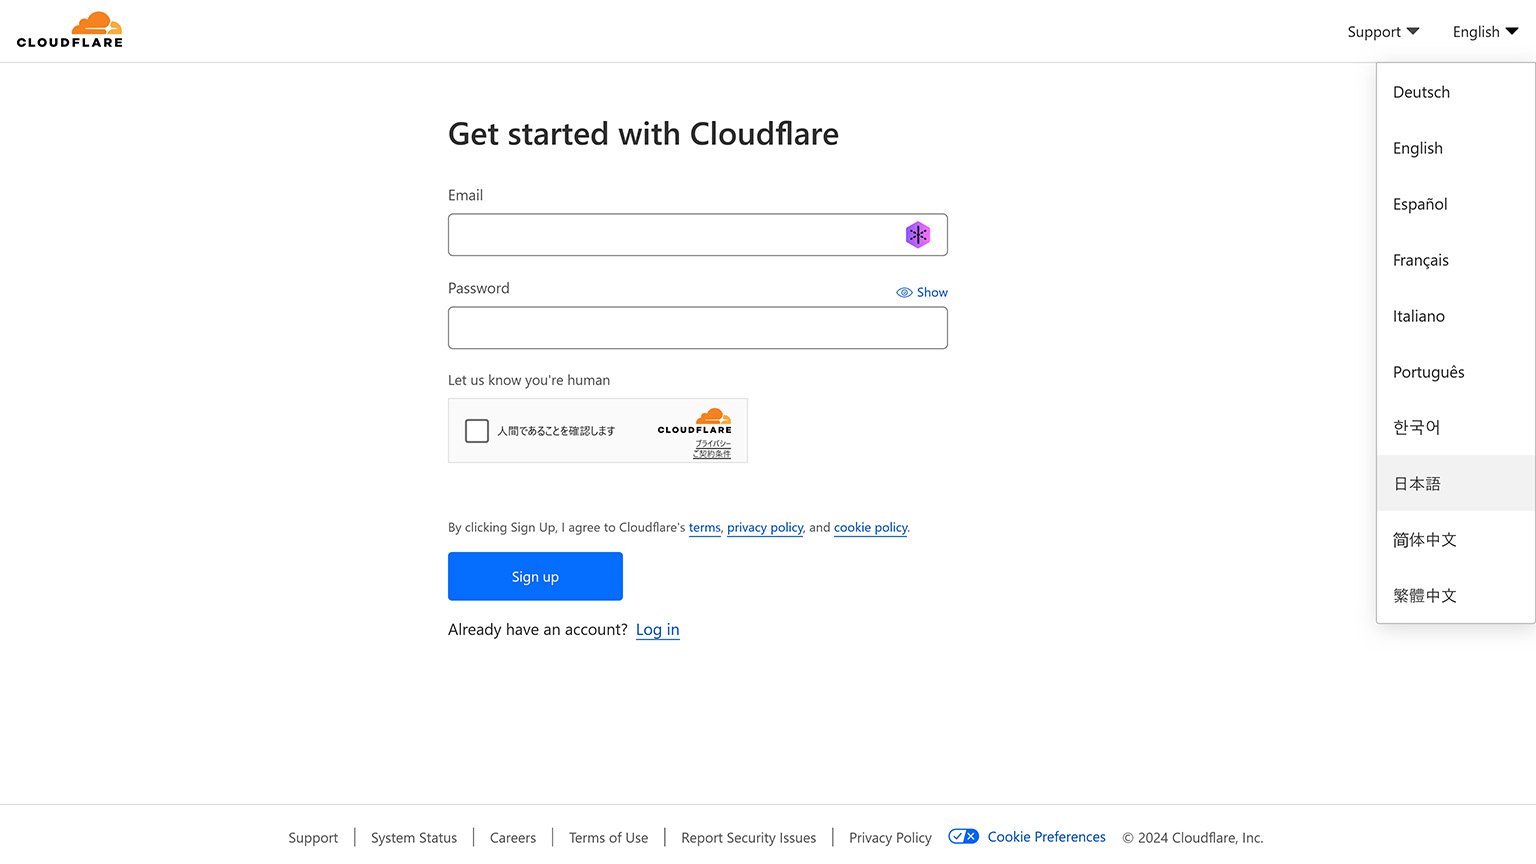Image resolution: width=1536 pixels, height=864 pixels.
Task: Pick Français in the language list
Action: (x=1420, y=260)
